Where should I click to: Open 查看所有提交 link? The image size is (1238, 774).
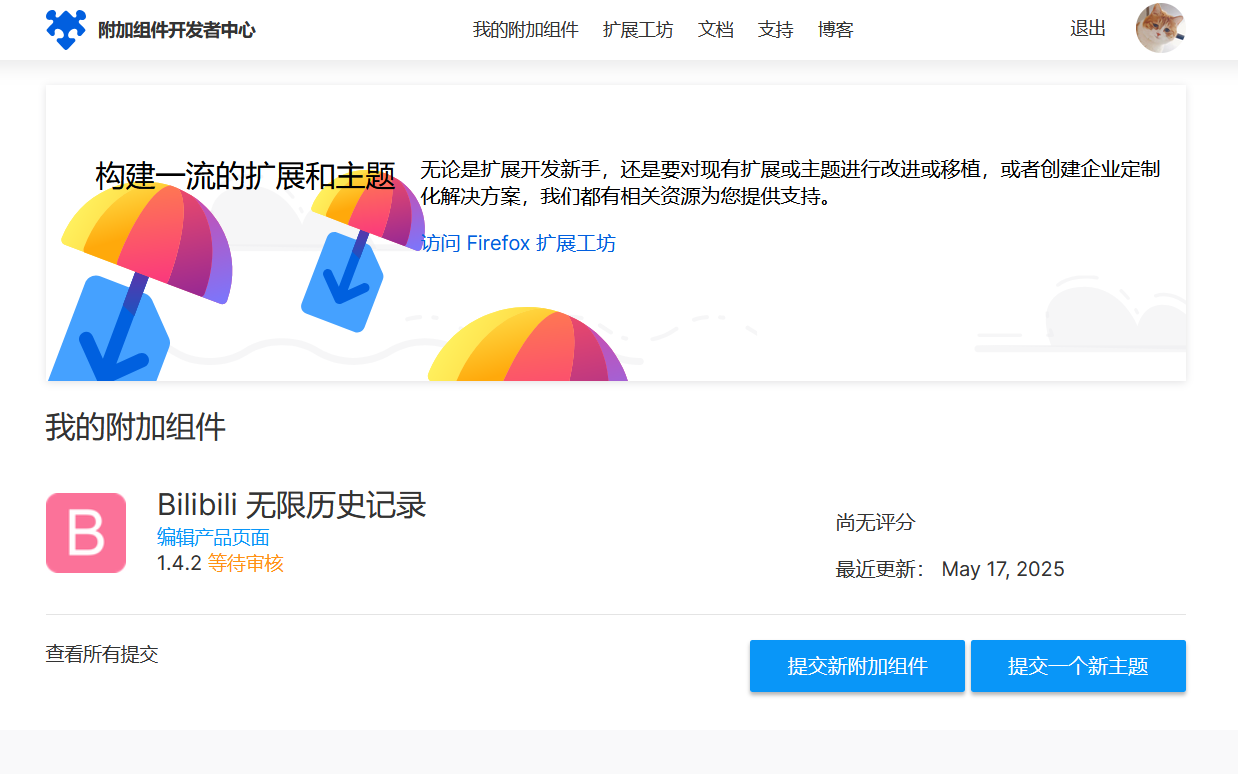click(102, 655)
